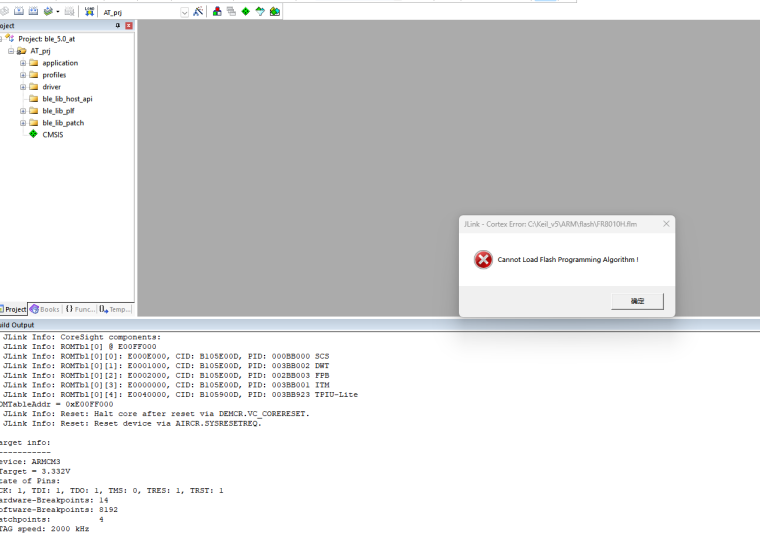This screenshot has width=760, height=533.
Task: Click the 'ARMCM3' device output line
Action: 30,462
